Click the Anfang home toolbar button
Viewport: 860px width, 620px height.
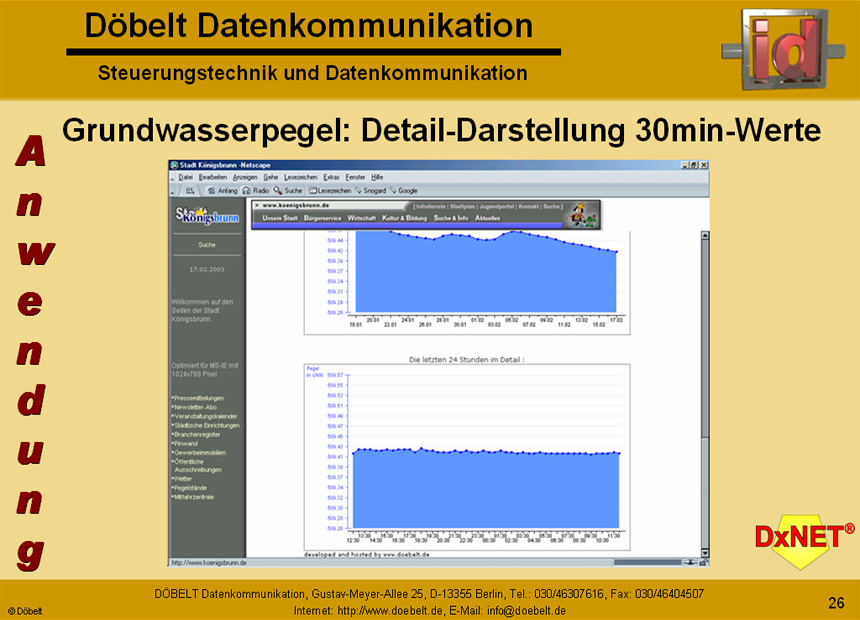tap(222, 190)
